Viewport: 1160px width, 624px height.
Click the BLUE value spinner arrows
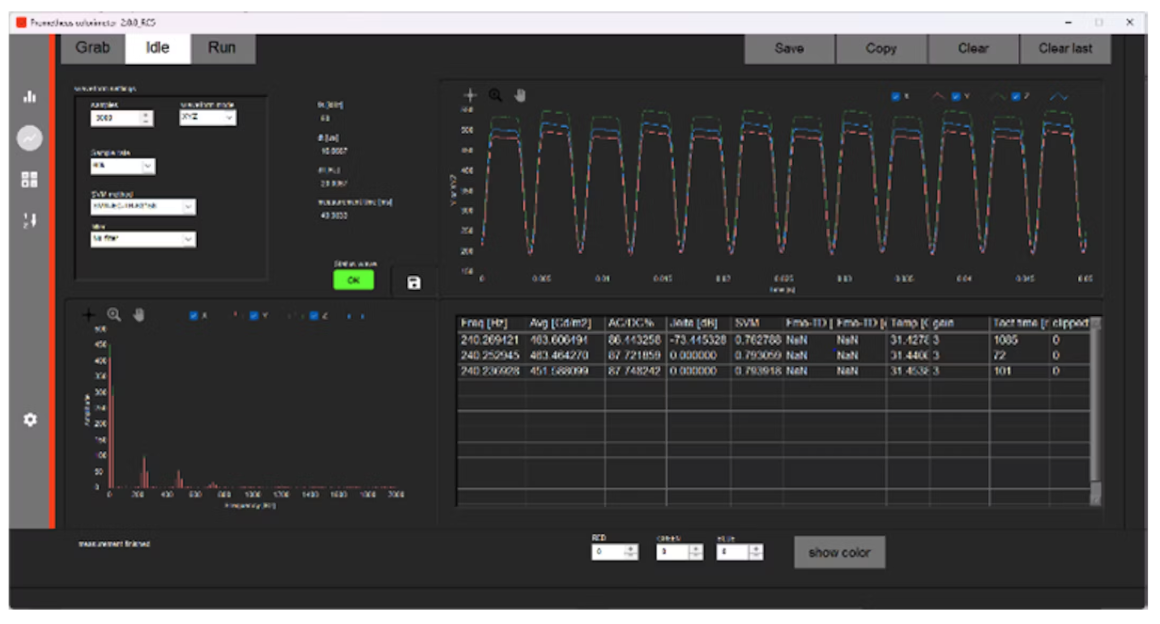pyautogui.click(x=755, y=552)
